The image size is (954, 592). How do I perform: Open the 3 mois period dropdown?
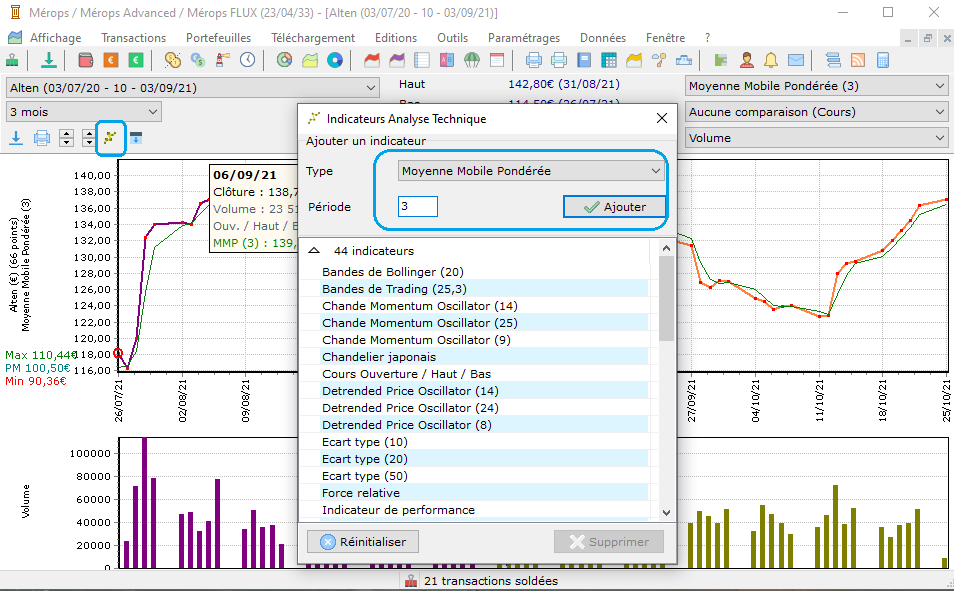83,112
